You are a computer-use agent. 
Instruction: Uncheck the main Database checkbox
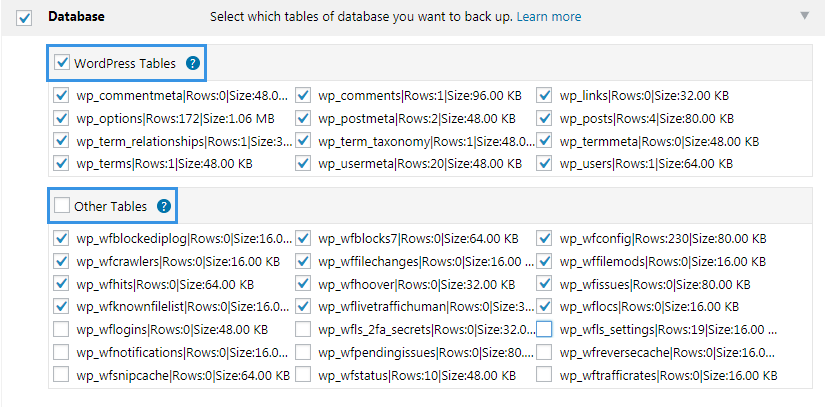coord(24,18)
